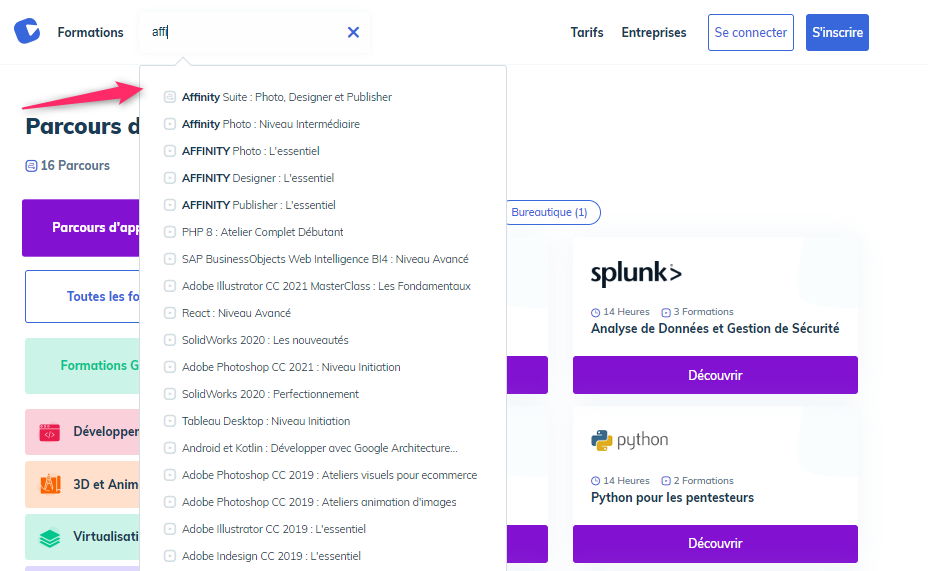Open the Virtualisation category layers icon

point(50,537)
